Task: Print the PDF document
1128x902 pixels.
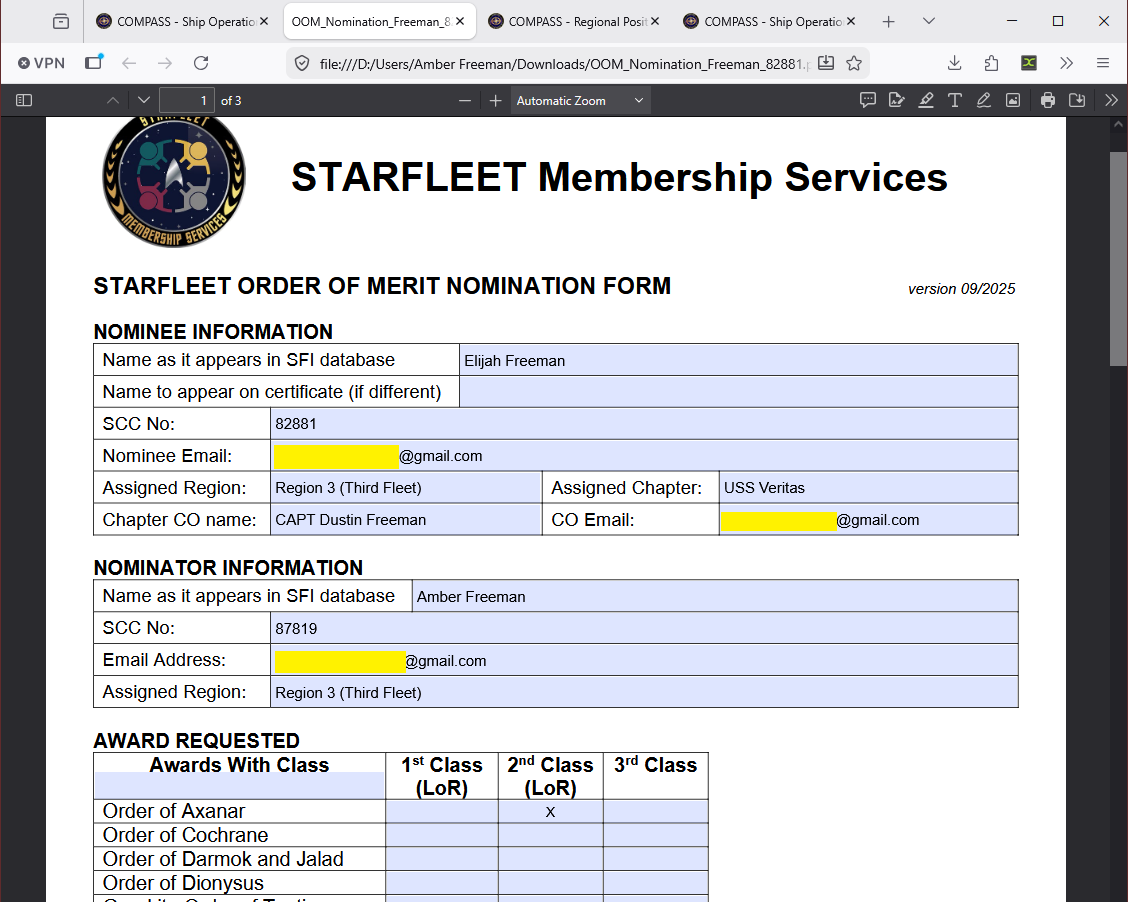Action: click(x=1048, y=101)
